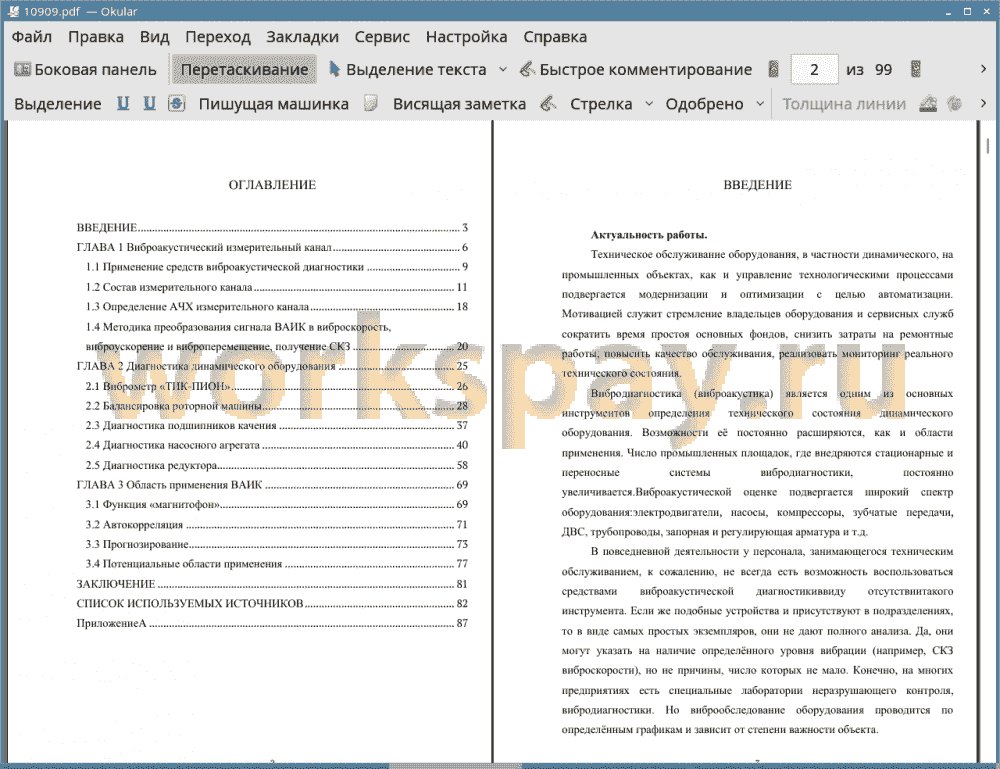Open the Файл menu
The image size is (1000, 769).
(31, 37)
